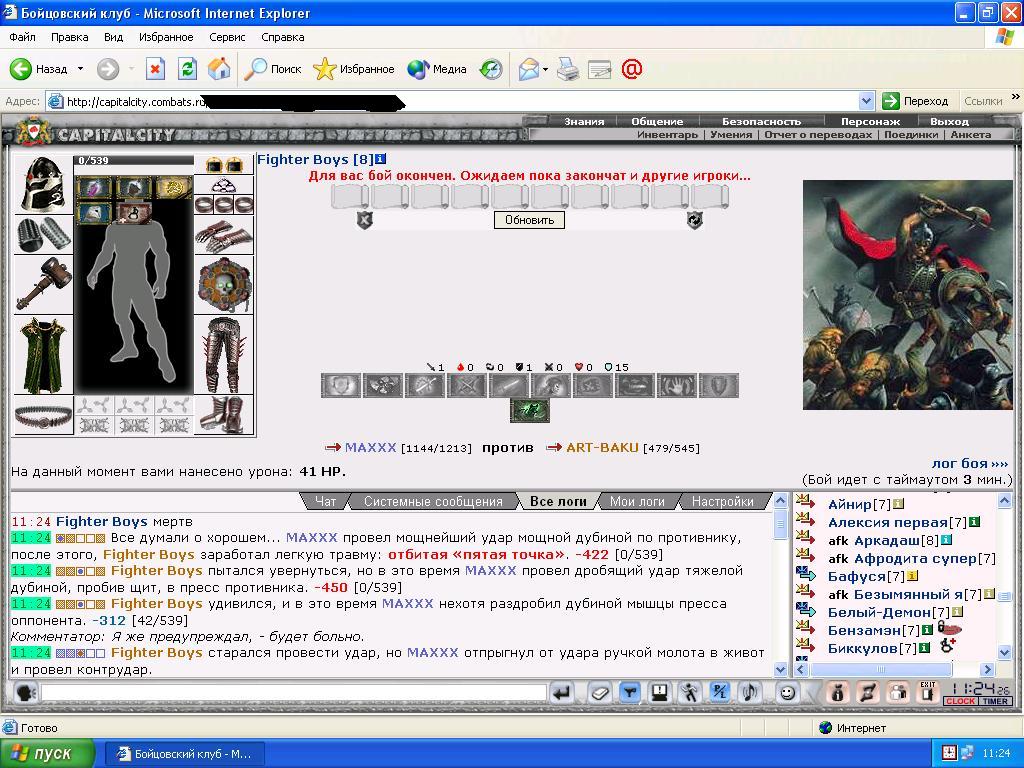Open the Сервис menu
Screen dimensions: 1024x768
(x=227, y=37)
